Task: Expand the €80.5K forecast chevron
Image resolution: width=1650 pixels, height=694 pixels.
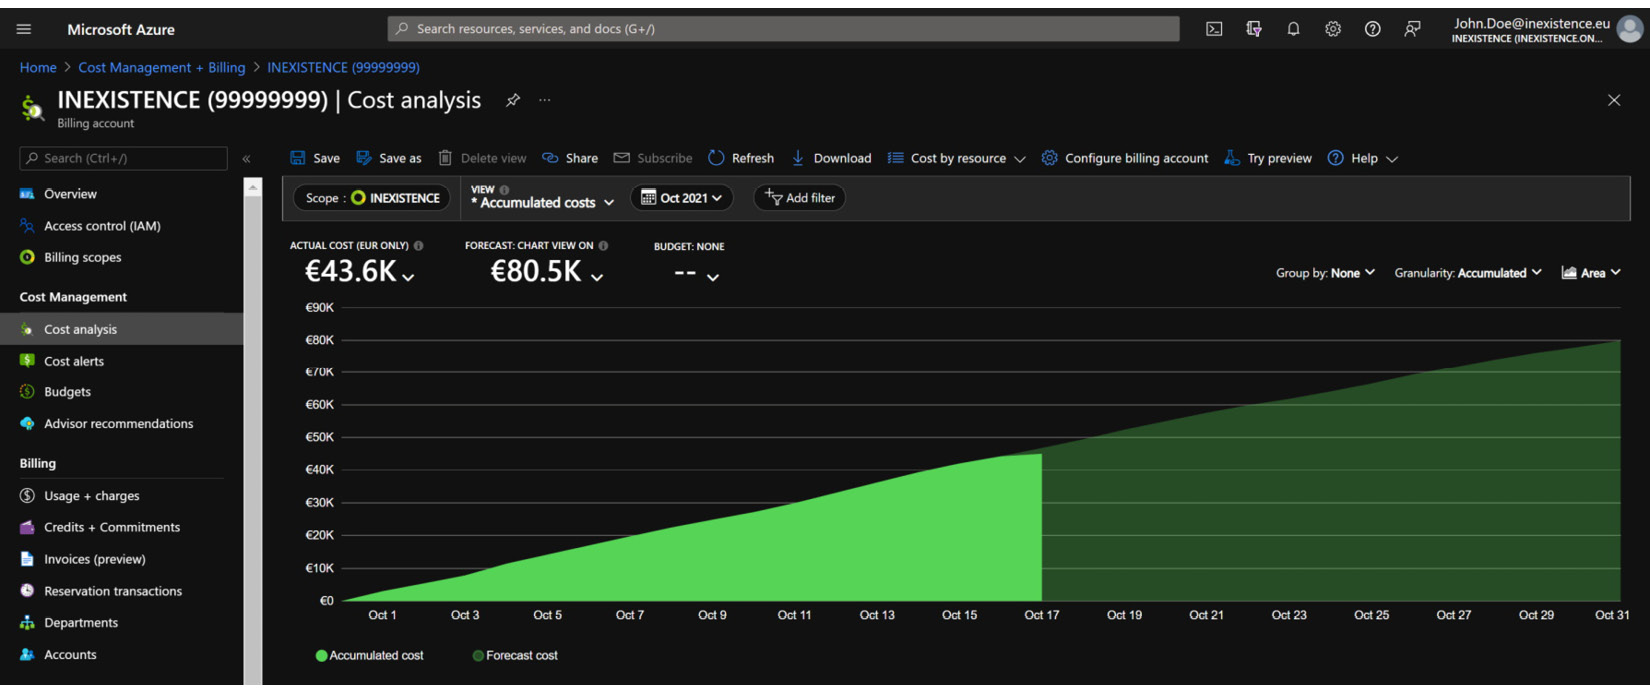Action: 597,277
